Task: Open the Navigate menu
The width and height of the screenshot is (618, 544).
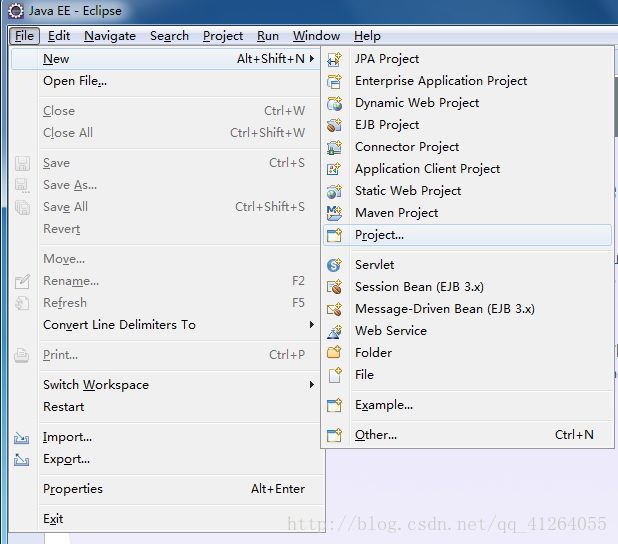Action: [110, 36]
